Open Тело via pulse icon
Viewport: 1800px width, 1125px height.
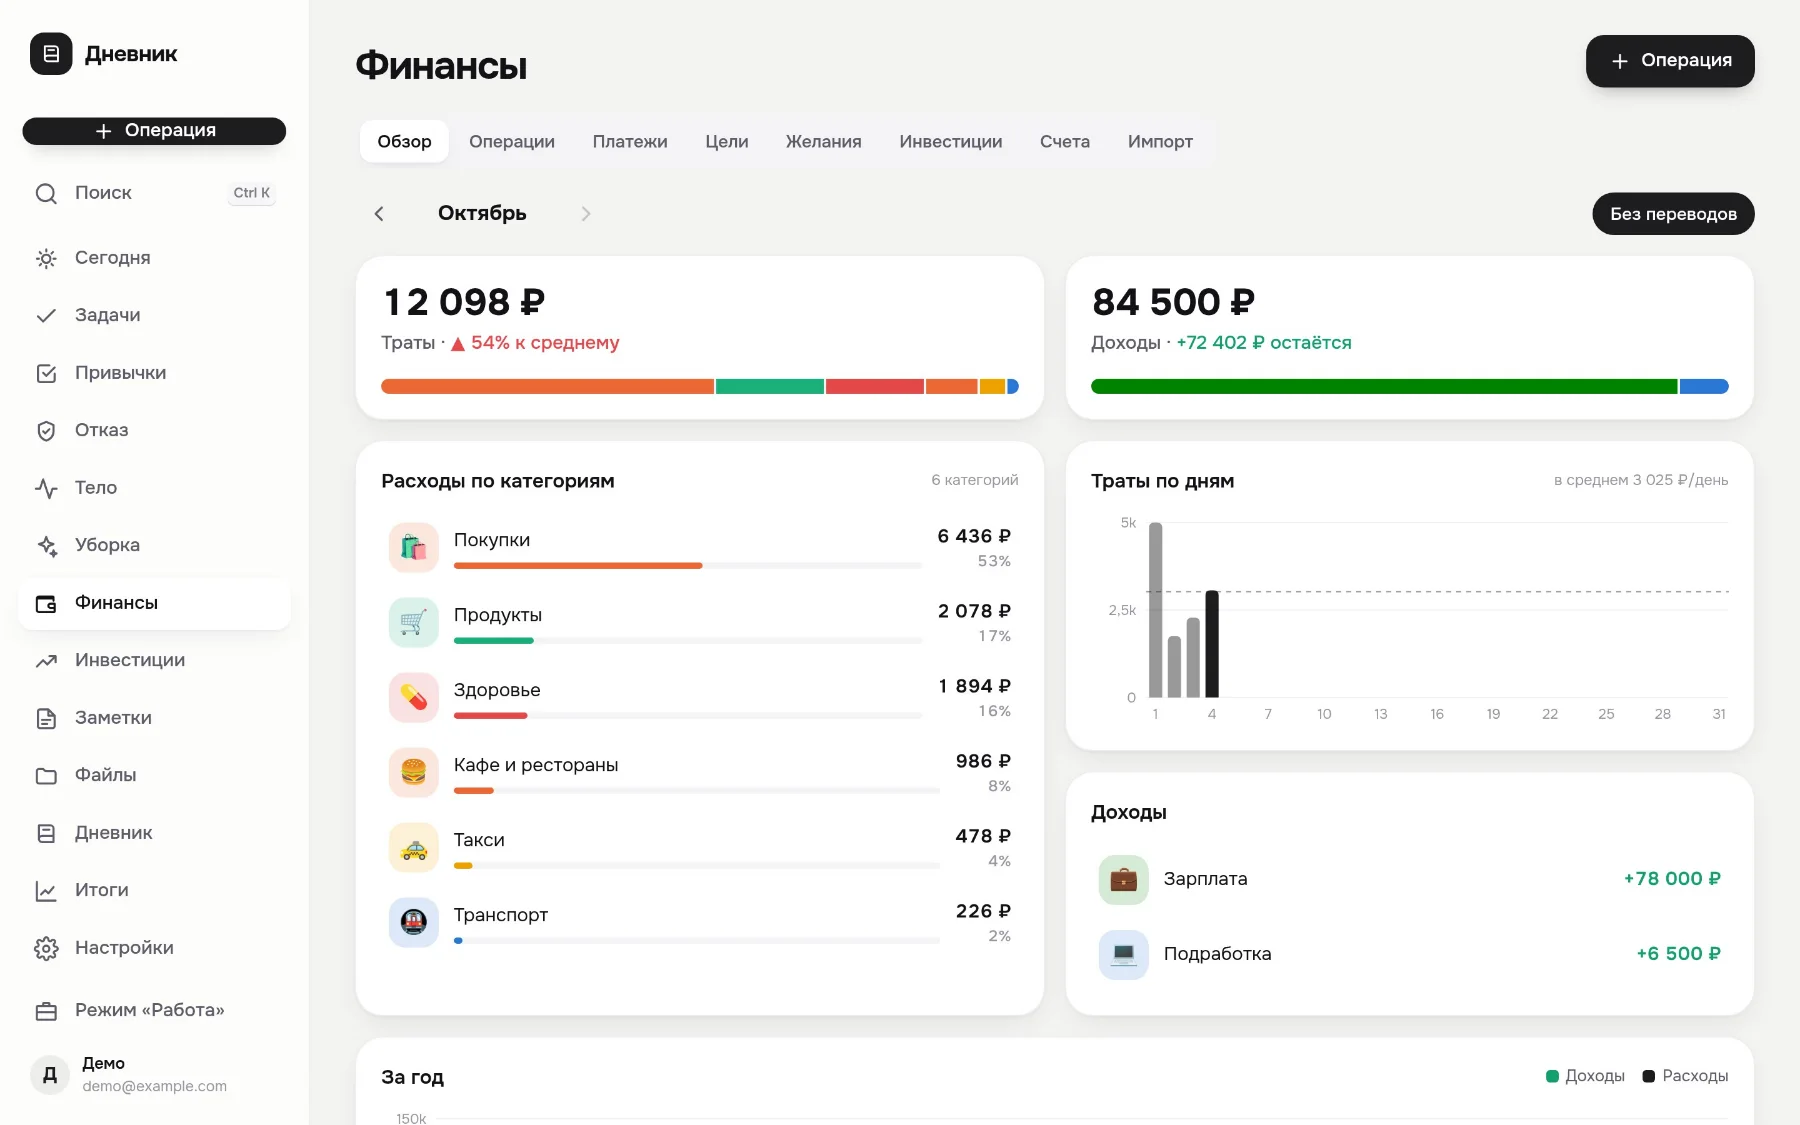pos(46,488)
